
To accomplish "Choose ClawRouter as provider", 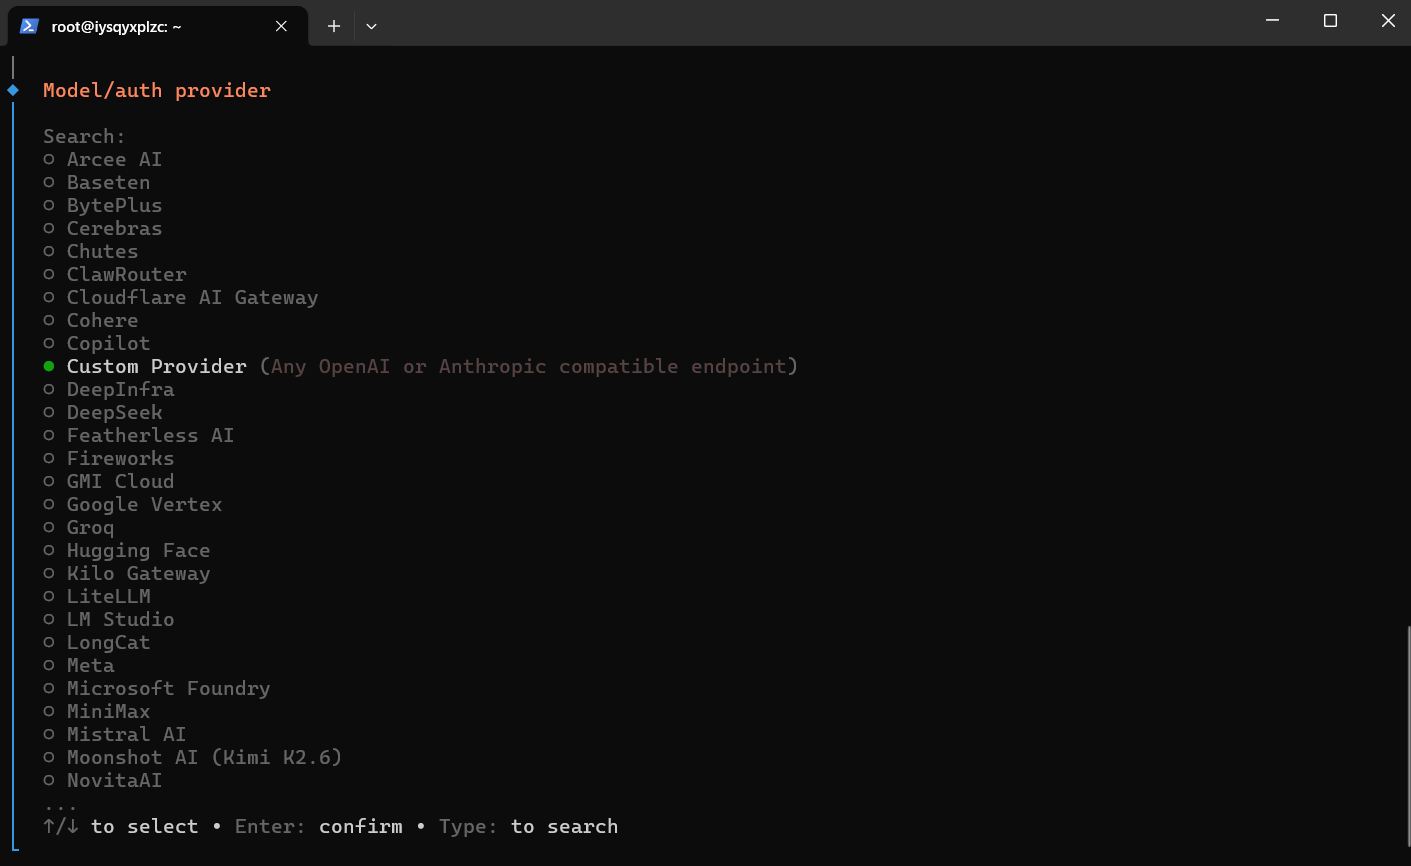I will [x=115, y=274].
